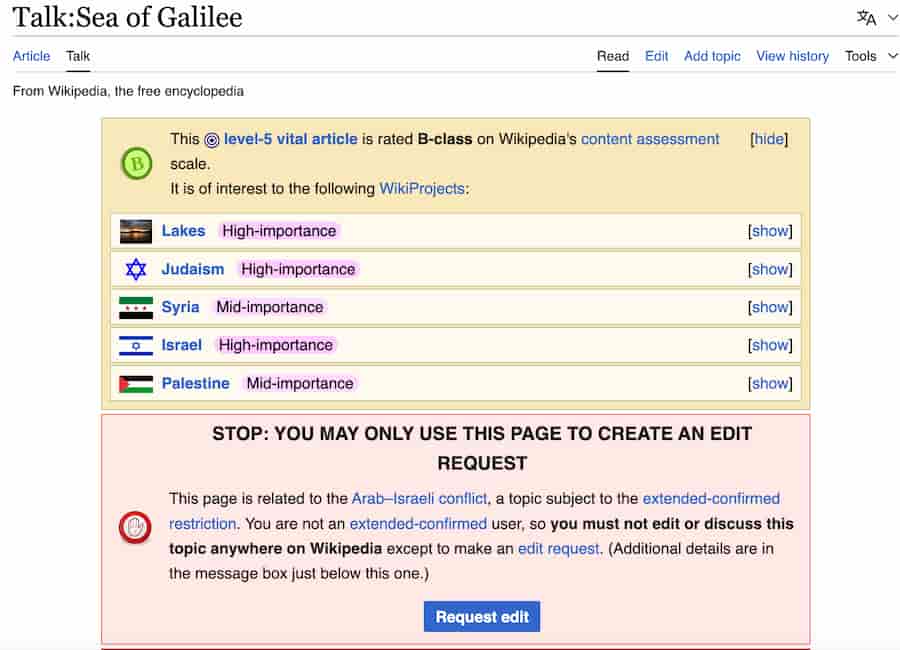
Task: Click the Talk:Sea of Galilee heading
Action: pos(127,17)
